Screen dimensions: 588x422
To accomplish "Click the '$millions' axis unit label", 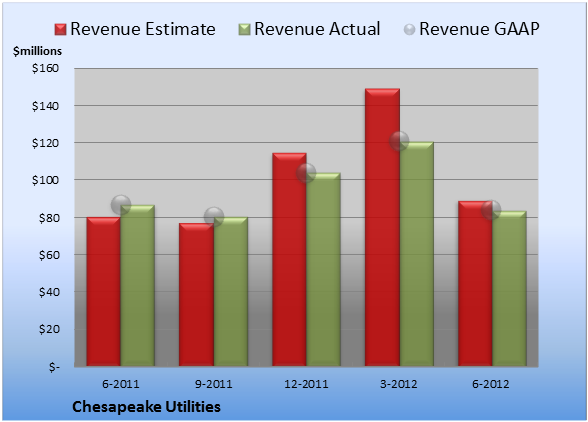I will [38, 51].
